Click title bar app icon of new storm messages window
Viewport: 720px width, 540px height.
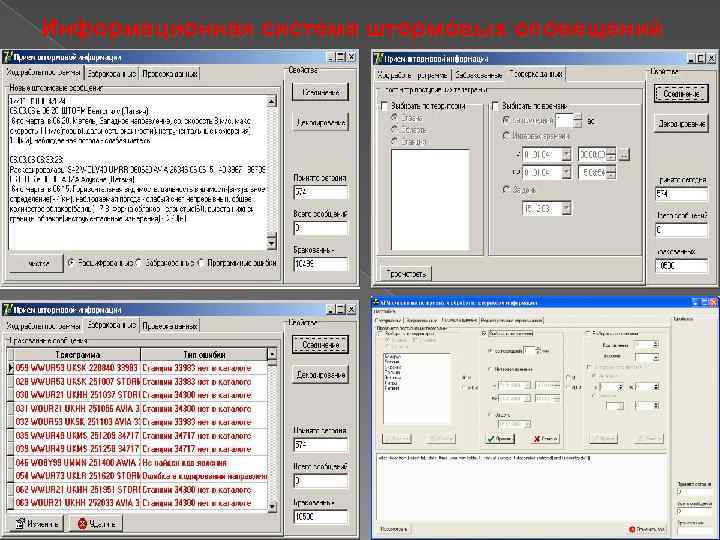click(7, 57)
